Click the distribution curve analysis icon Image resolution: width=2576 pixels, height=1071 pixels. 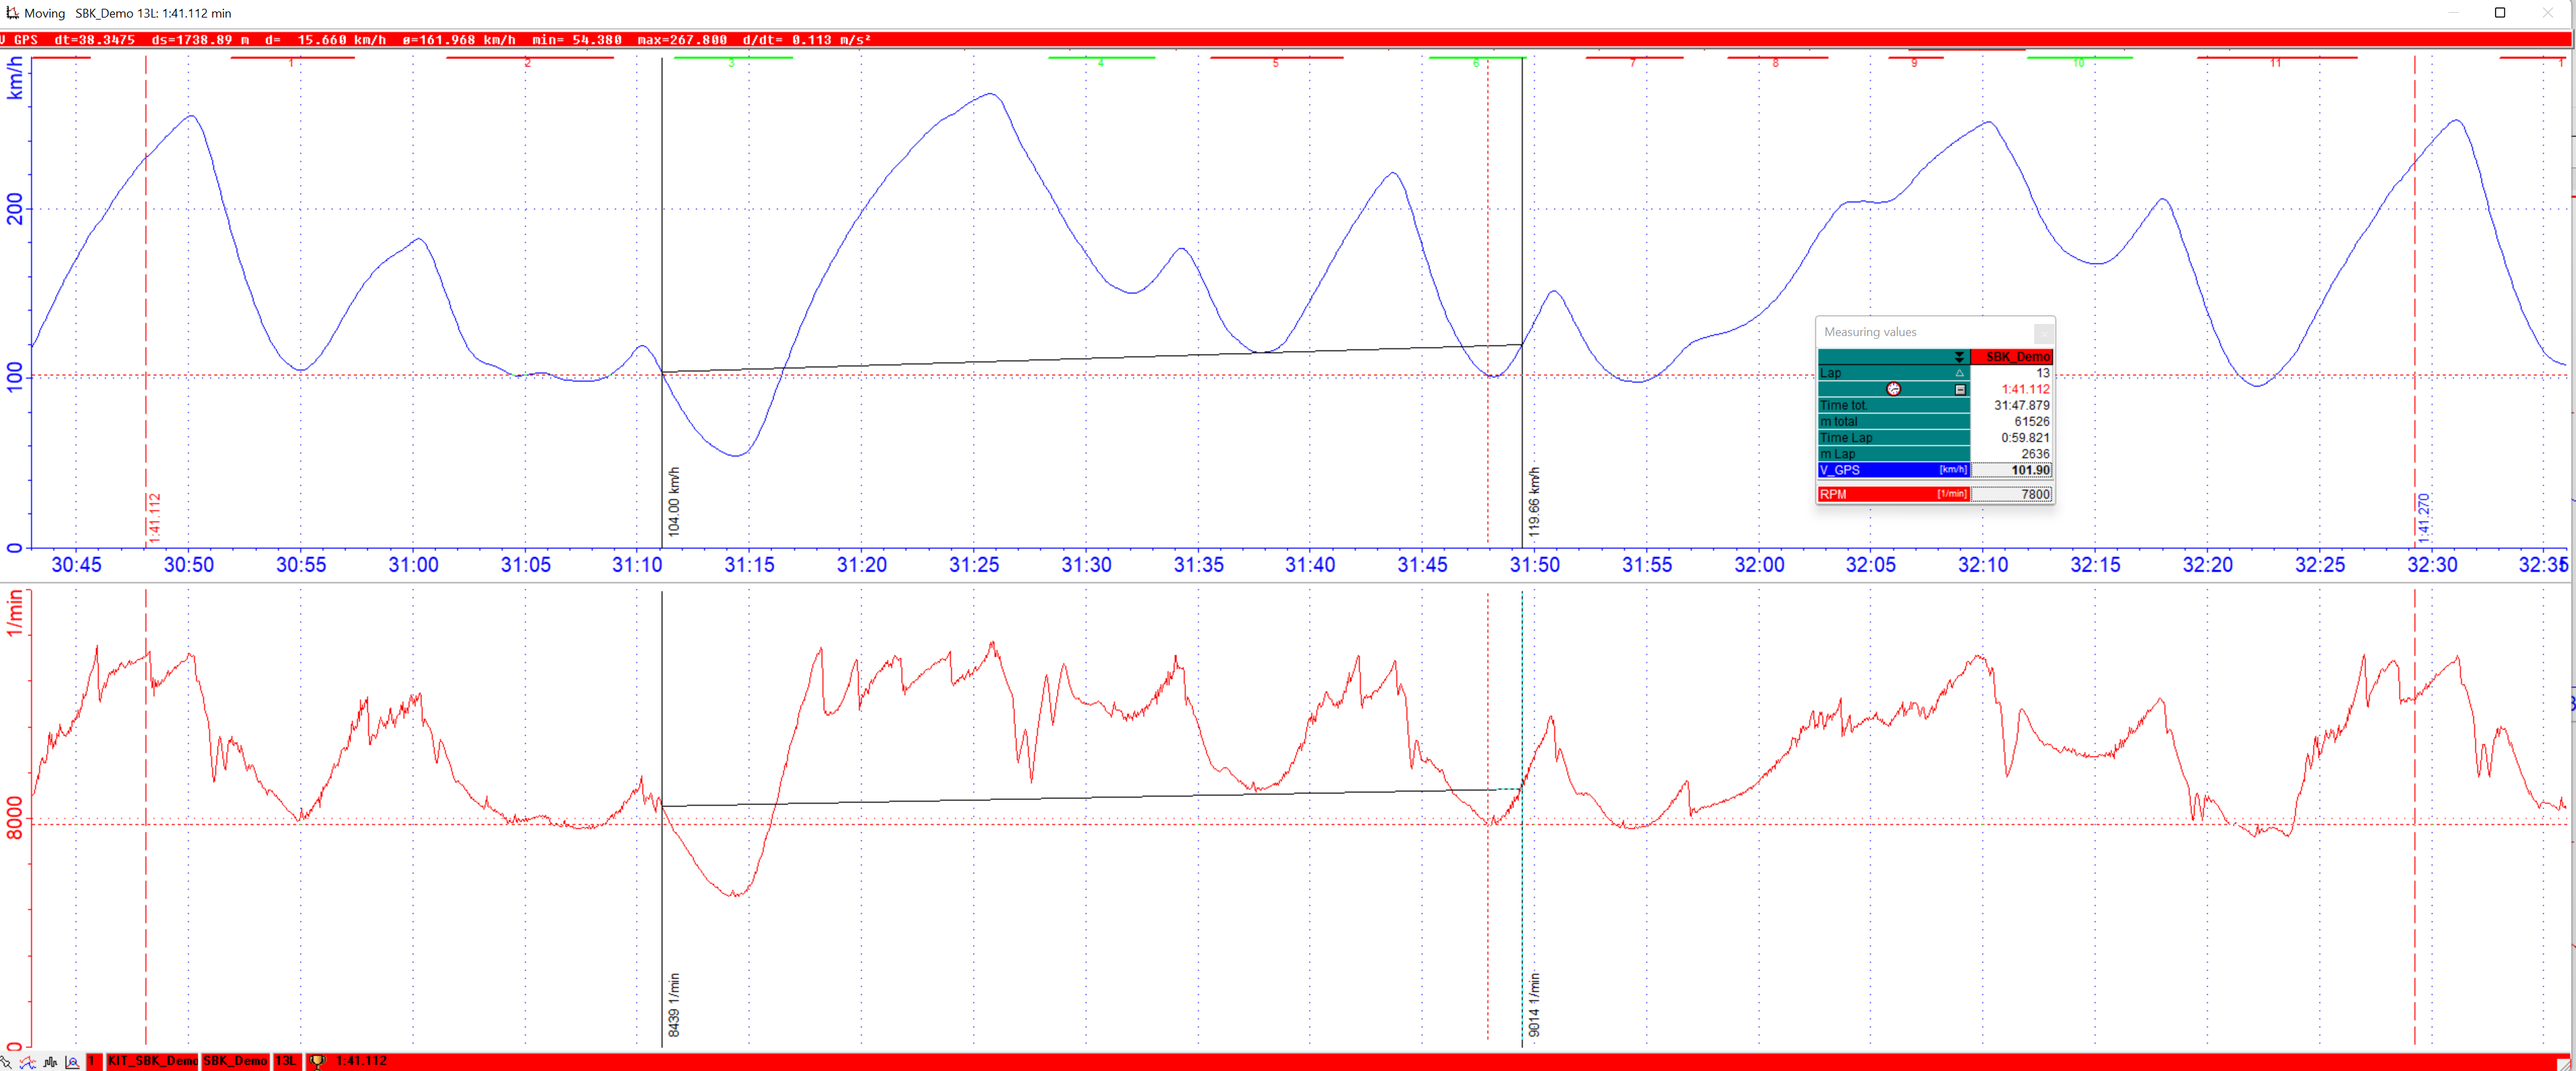point(72,1062)
